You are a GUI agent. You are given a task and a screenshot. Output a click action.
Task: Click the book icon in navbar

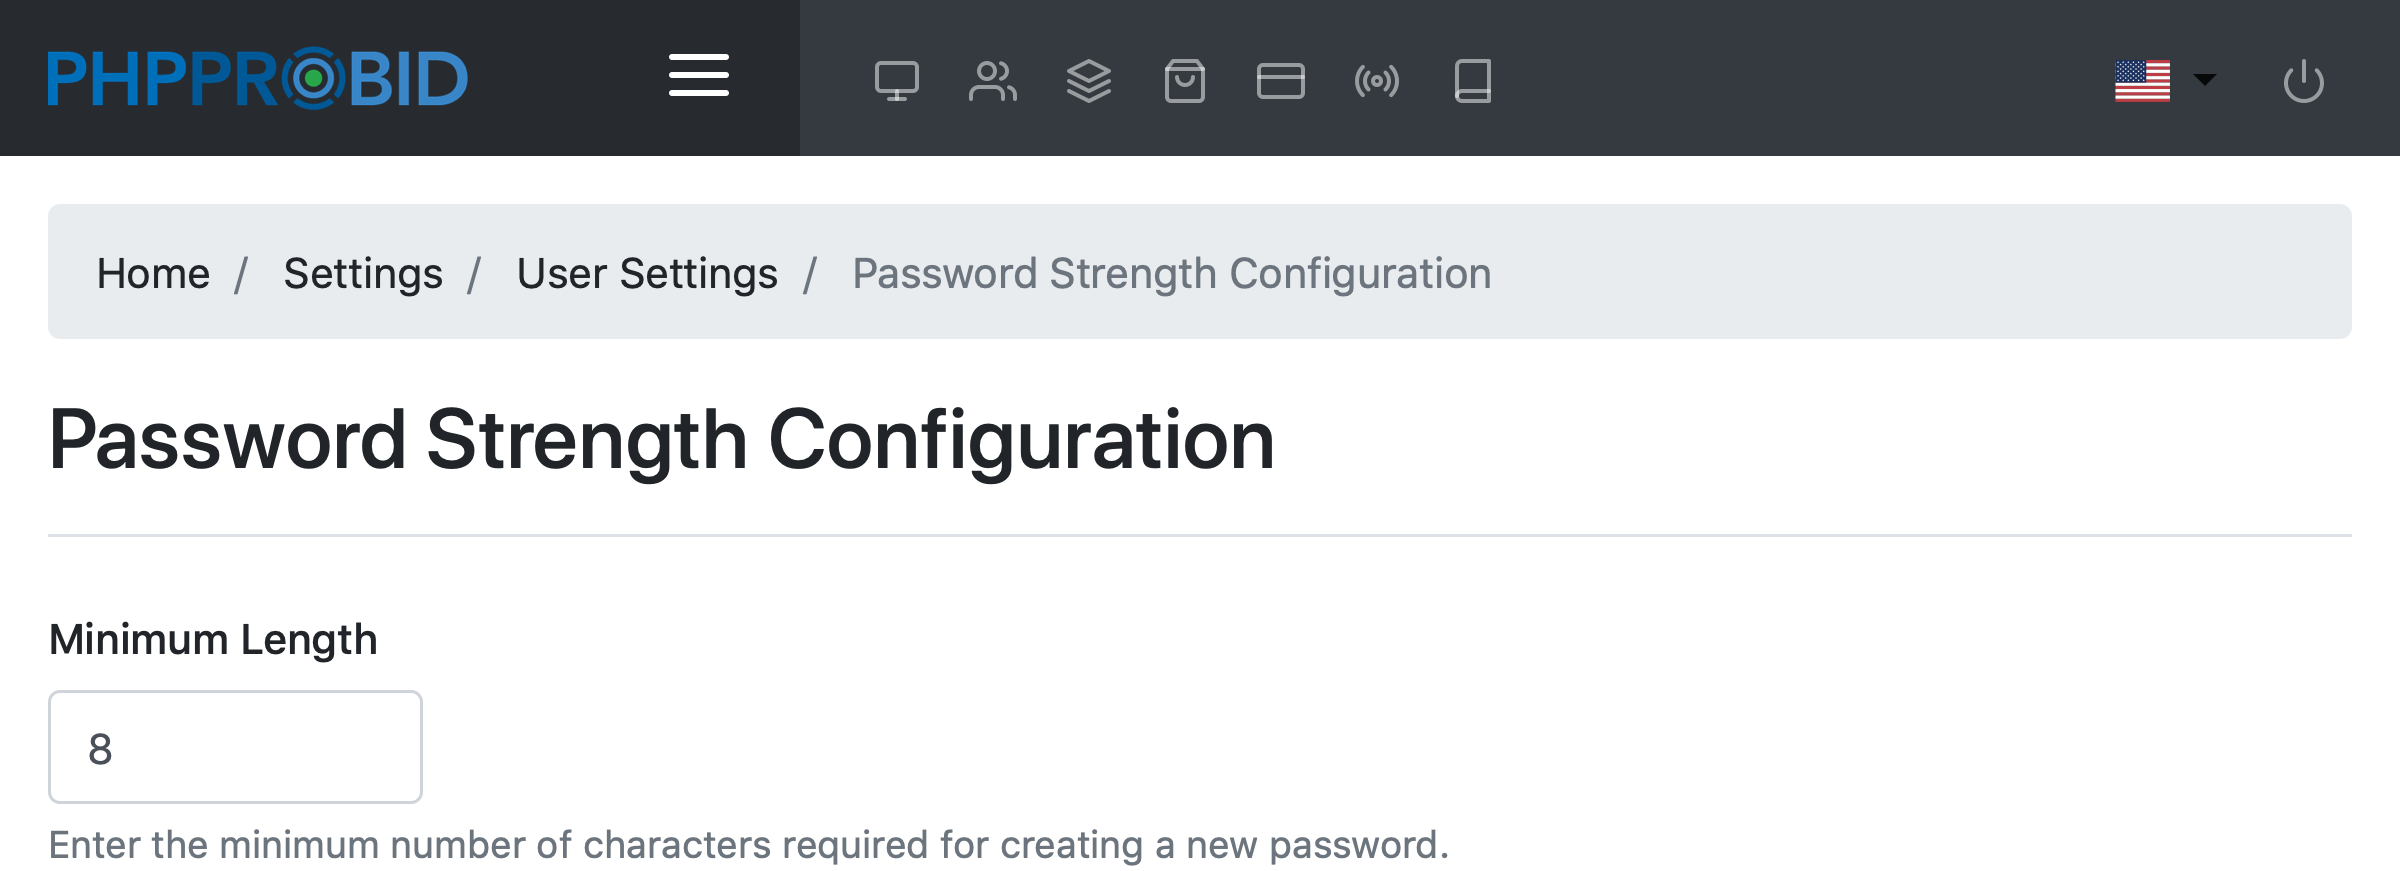coord(1472,81)
